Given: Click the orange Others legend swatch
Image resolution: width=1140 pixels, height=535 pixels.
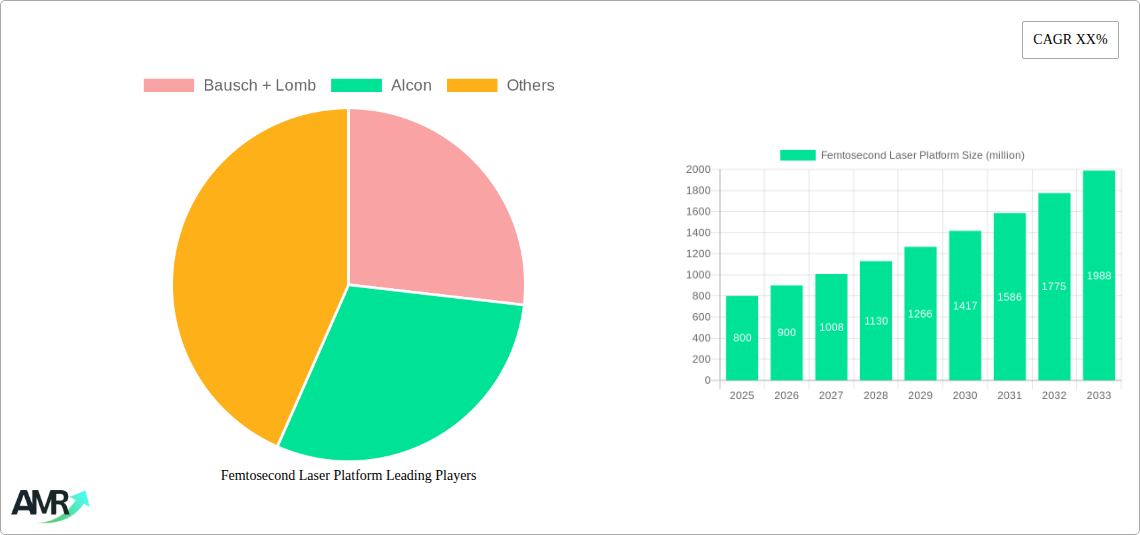Looking at the screenshot, I should (472, 86).
